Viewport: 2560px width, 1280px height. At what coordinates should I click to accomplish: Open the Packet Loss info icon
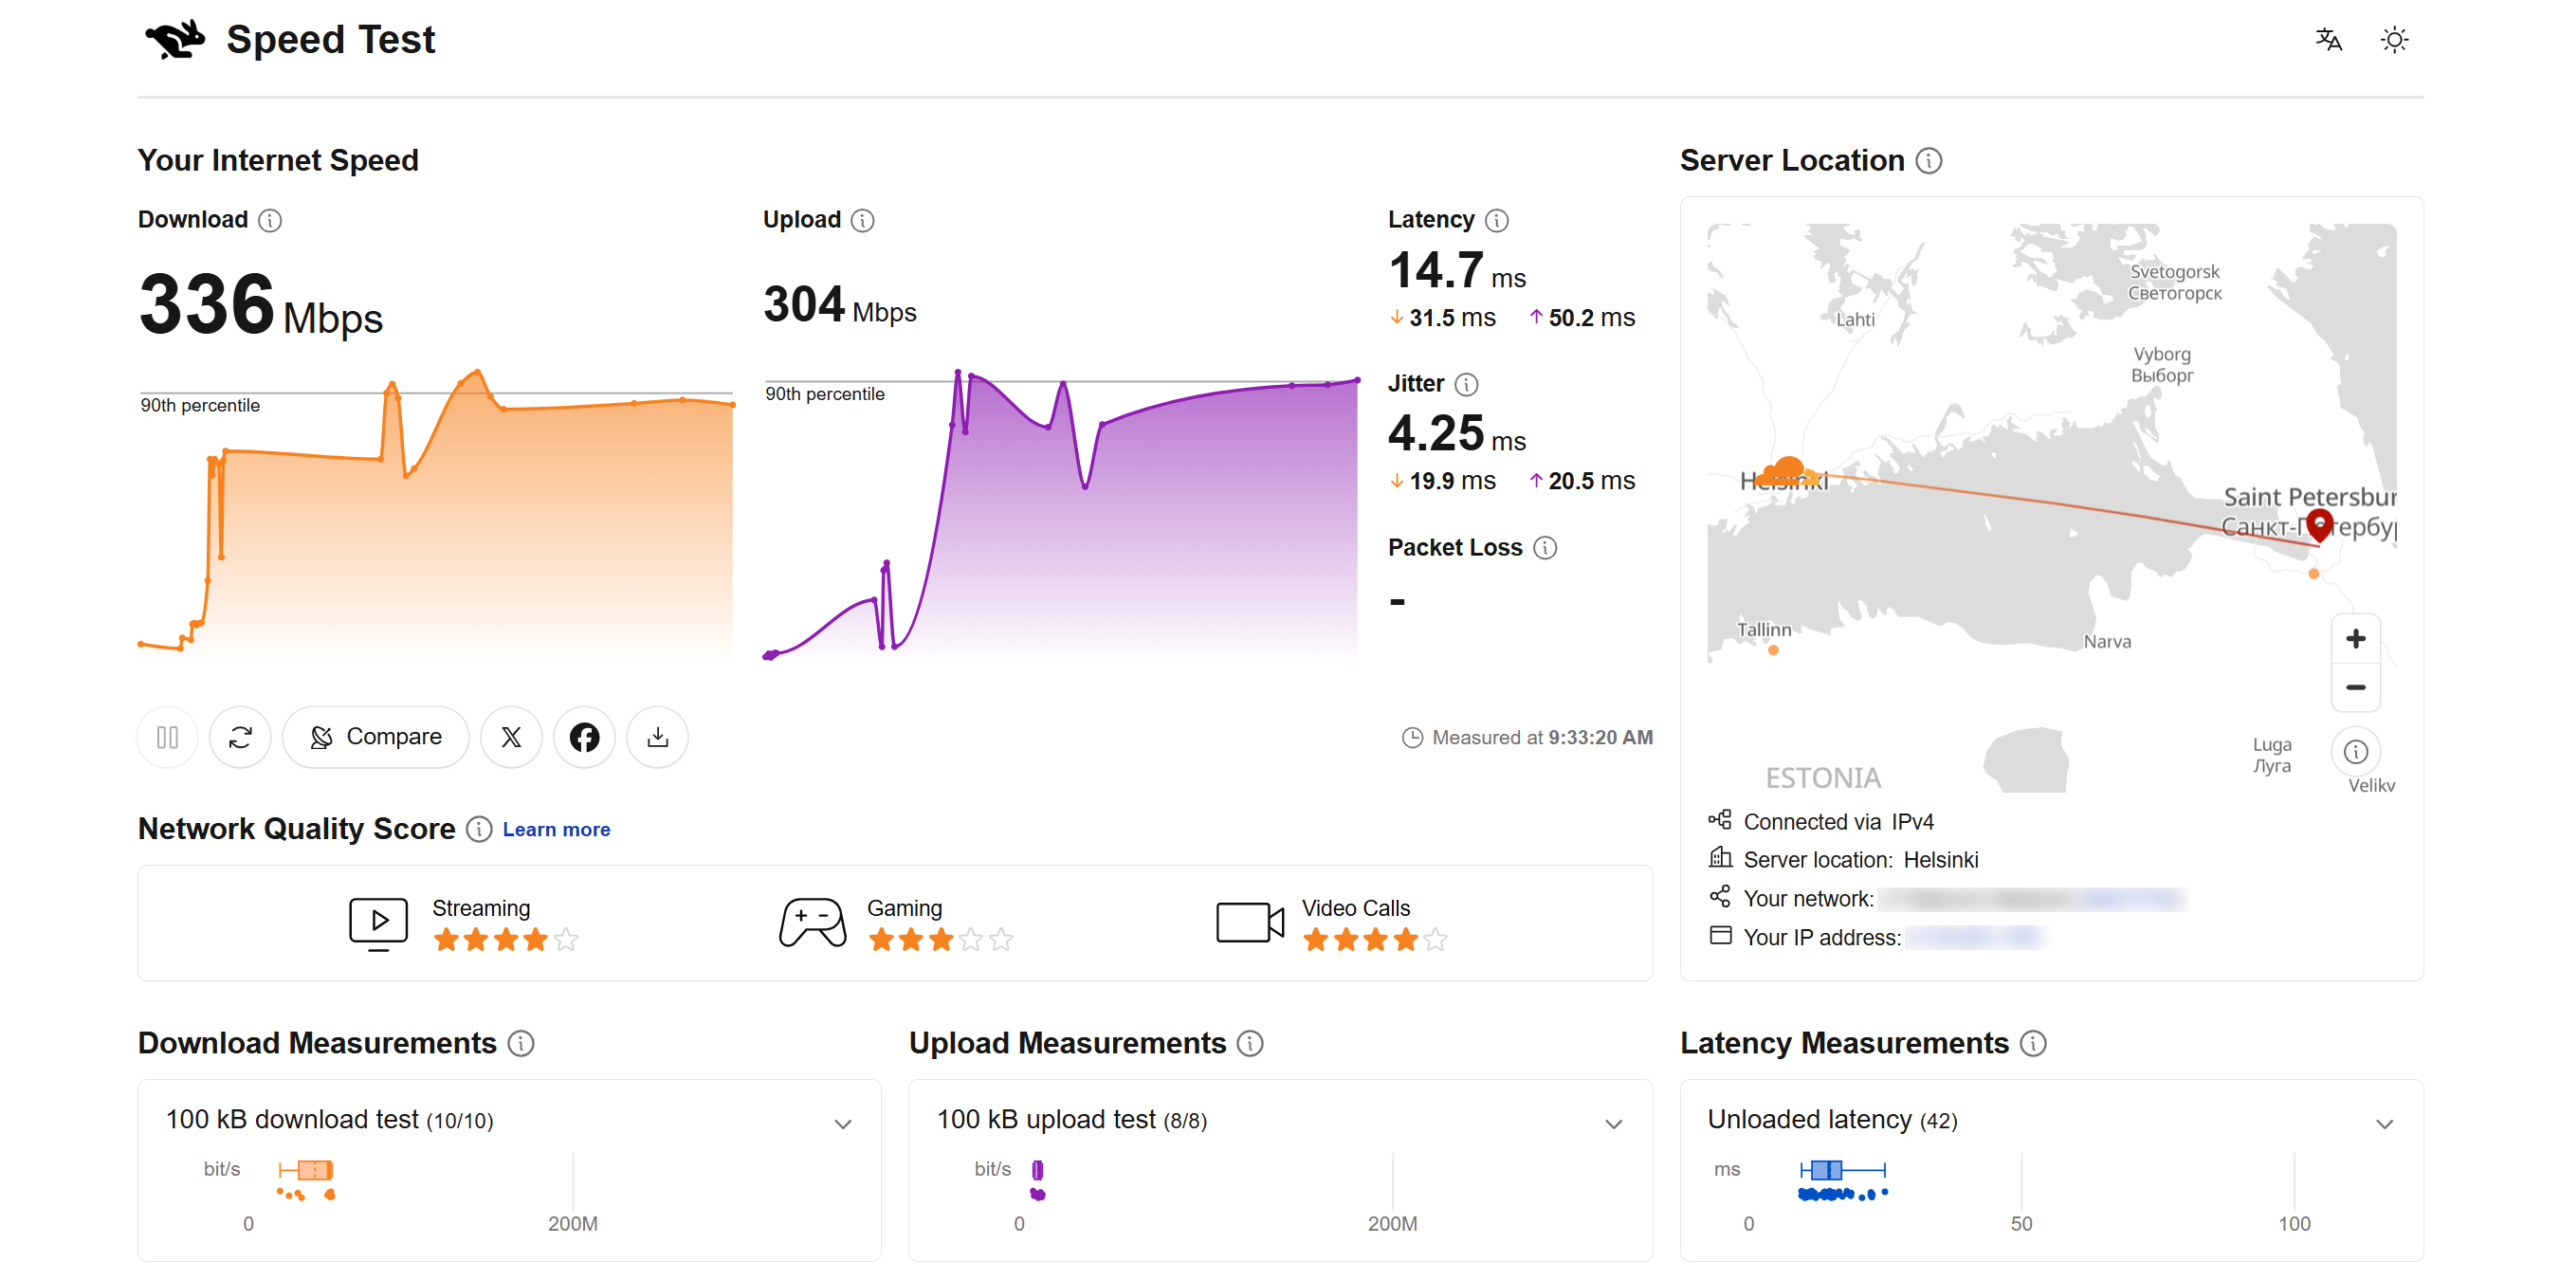coord(1545,548)
